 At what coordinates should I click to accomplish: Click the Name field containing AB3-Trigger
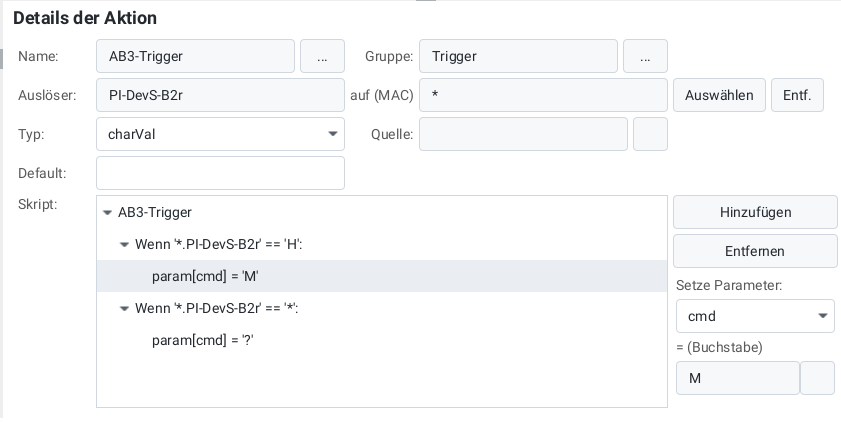[195, 57]
